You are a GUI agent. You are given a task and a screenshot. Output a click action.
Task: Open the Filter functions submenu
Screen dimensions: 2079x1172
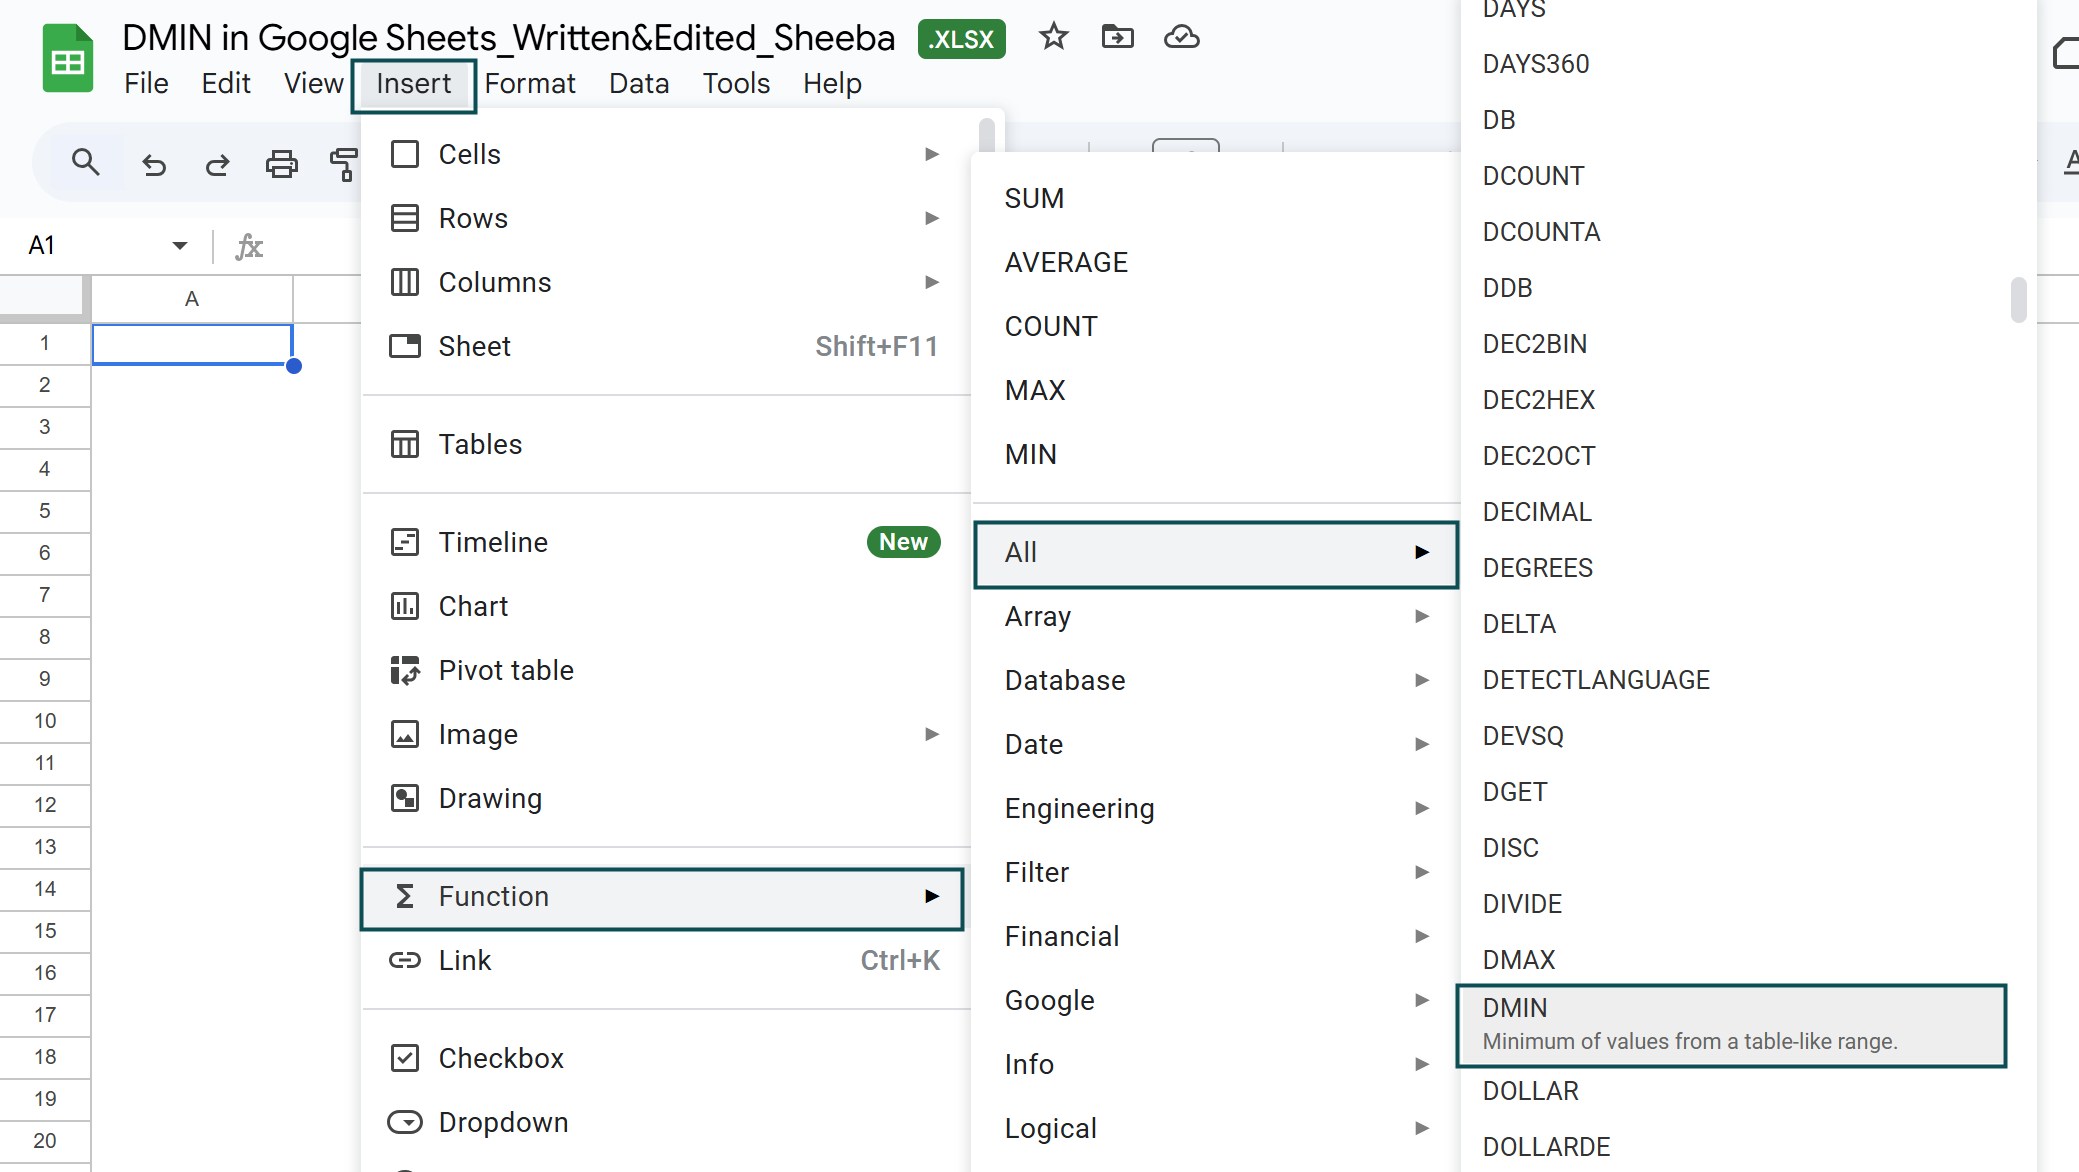click(x=1216, y=872)
